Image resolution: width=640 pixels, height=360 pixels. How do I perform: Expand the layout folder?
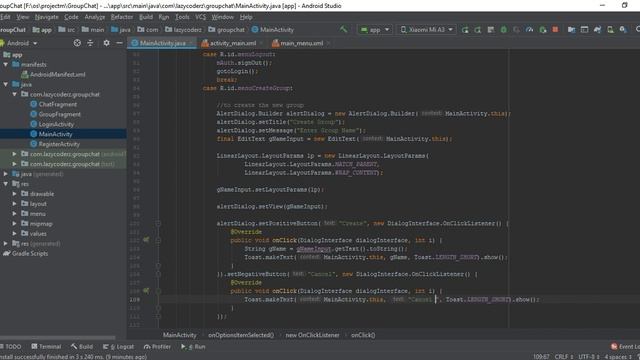click(x=15, y=203)
